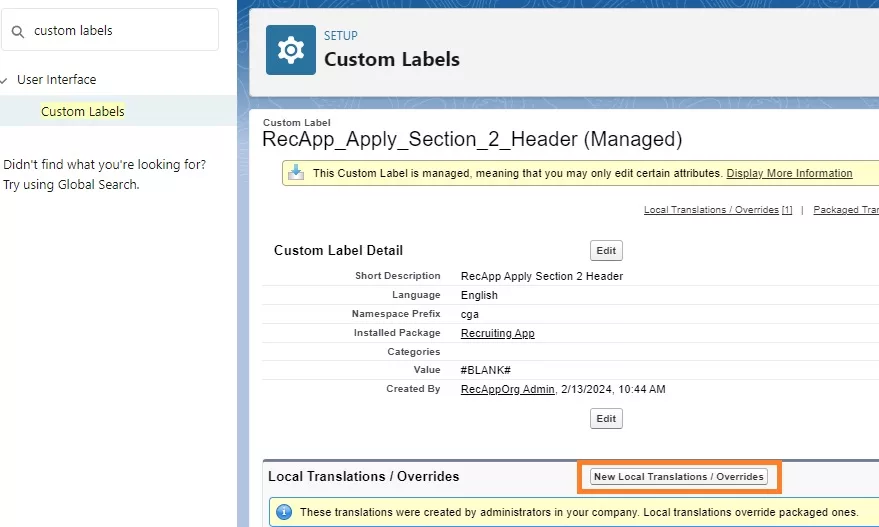Click New Local Translations / Overrides button
The height and width of the screenshot is (527, 879).
679,477
